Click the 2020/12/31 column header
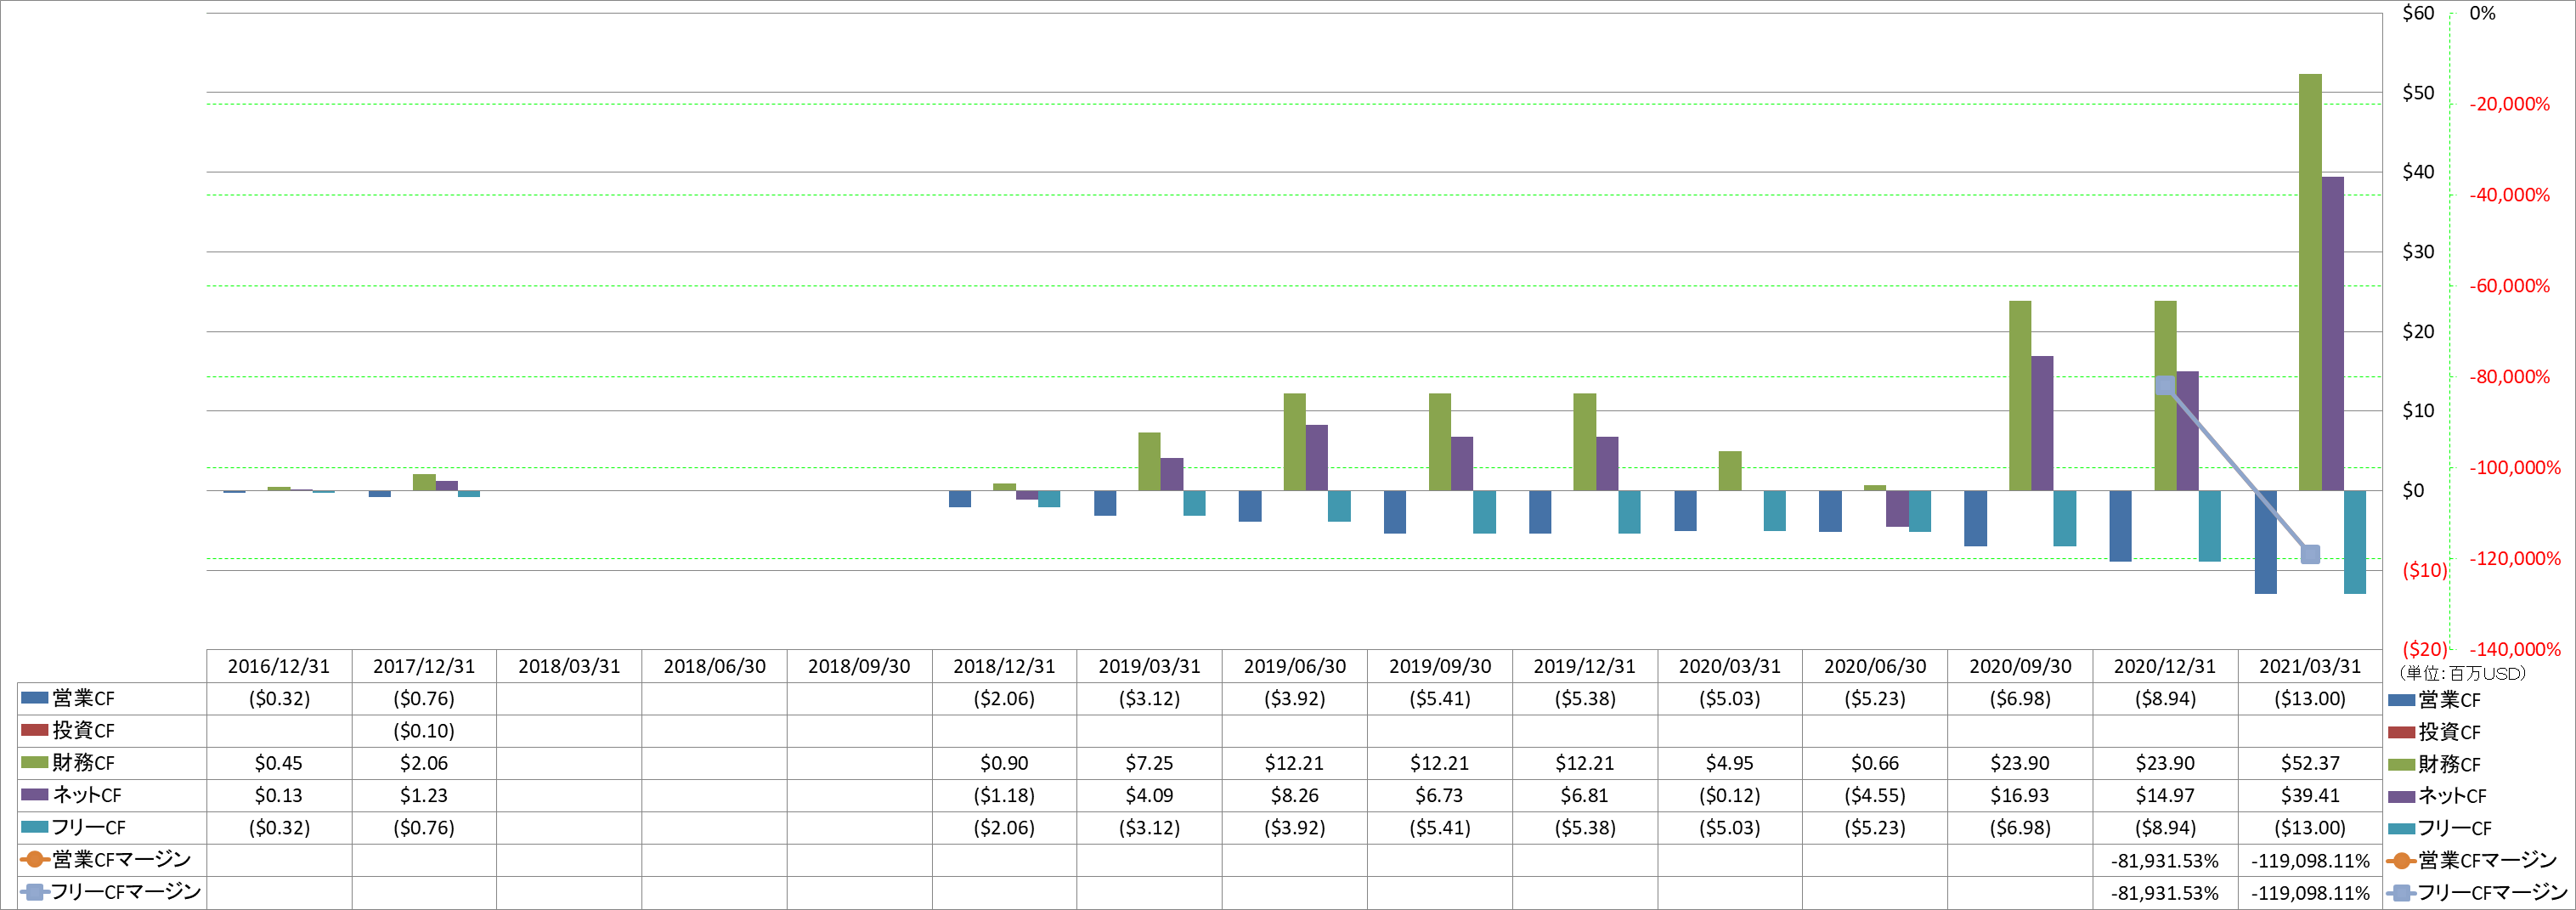2576x910 pixels. pyautogui.click(x=2165, y=666)
